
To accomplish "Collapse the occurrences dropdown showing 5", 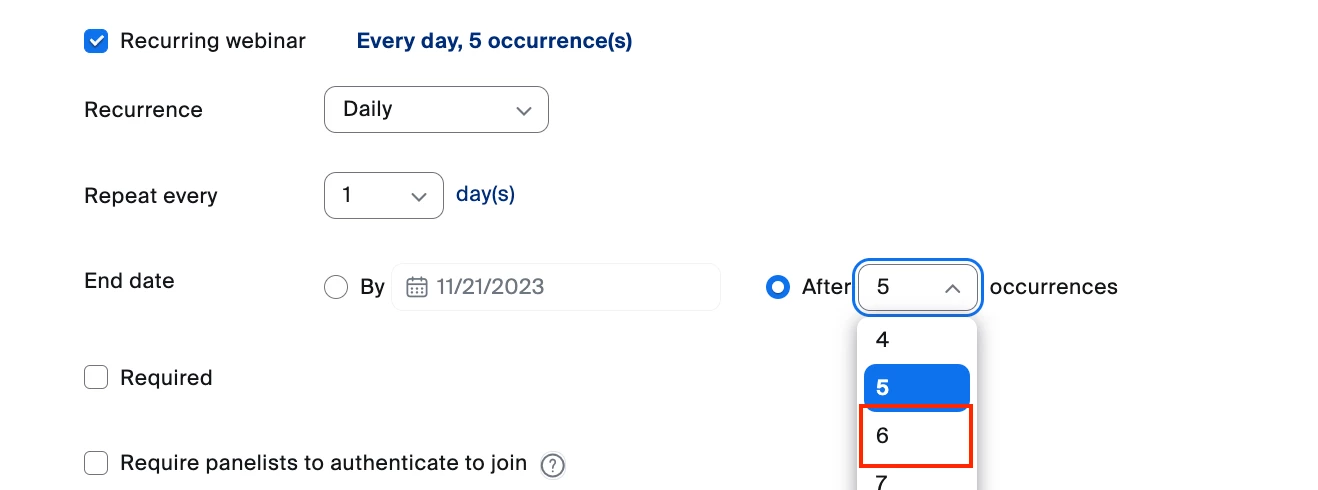I will (x=917, y=287).
